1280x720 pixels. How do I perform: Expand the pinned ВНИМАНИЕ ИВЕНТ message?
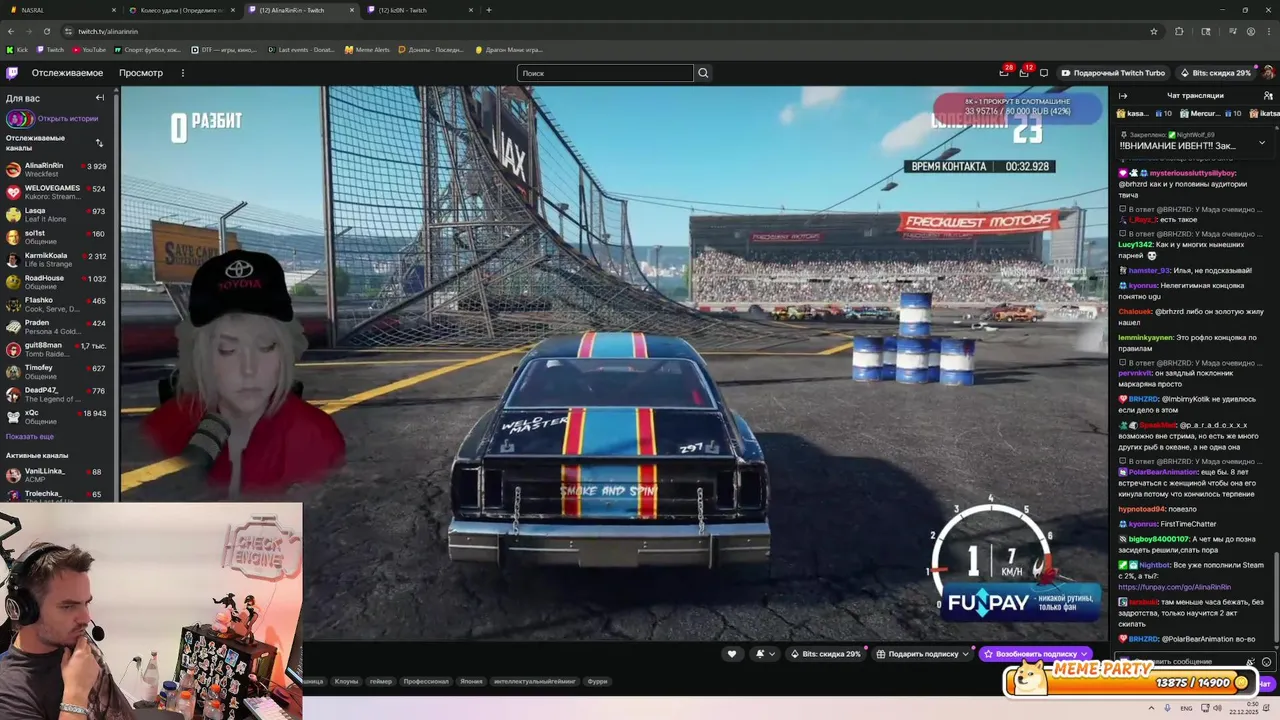coord(1262,142)
